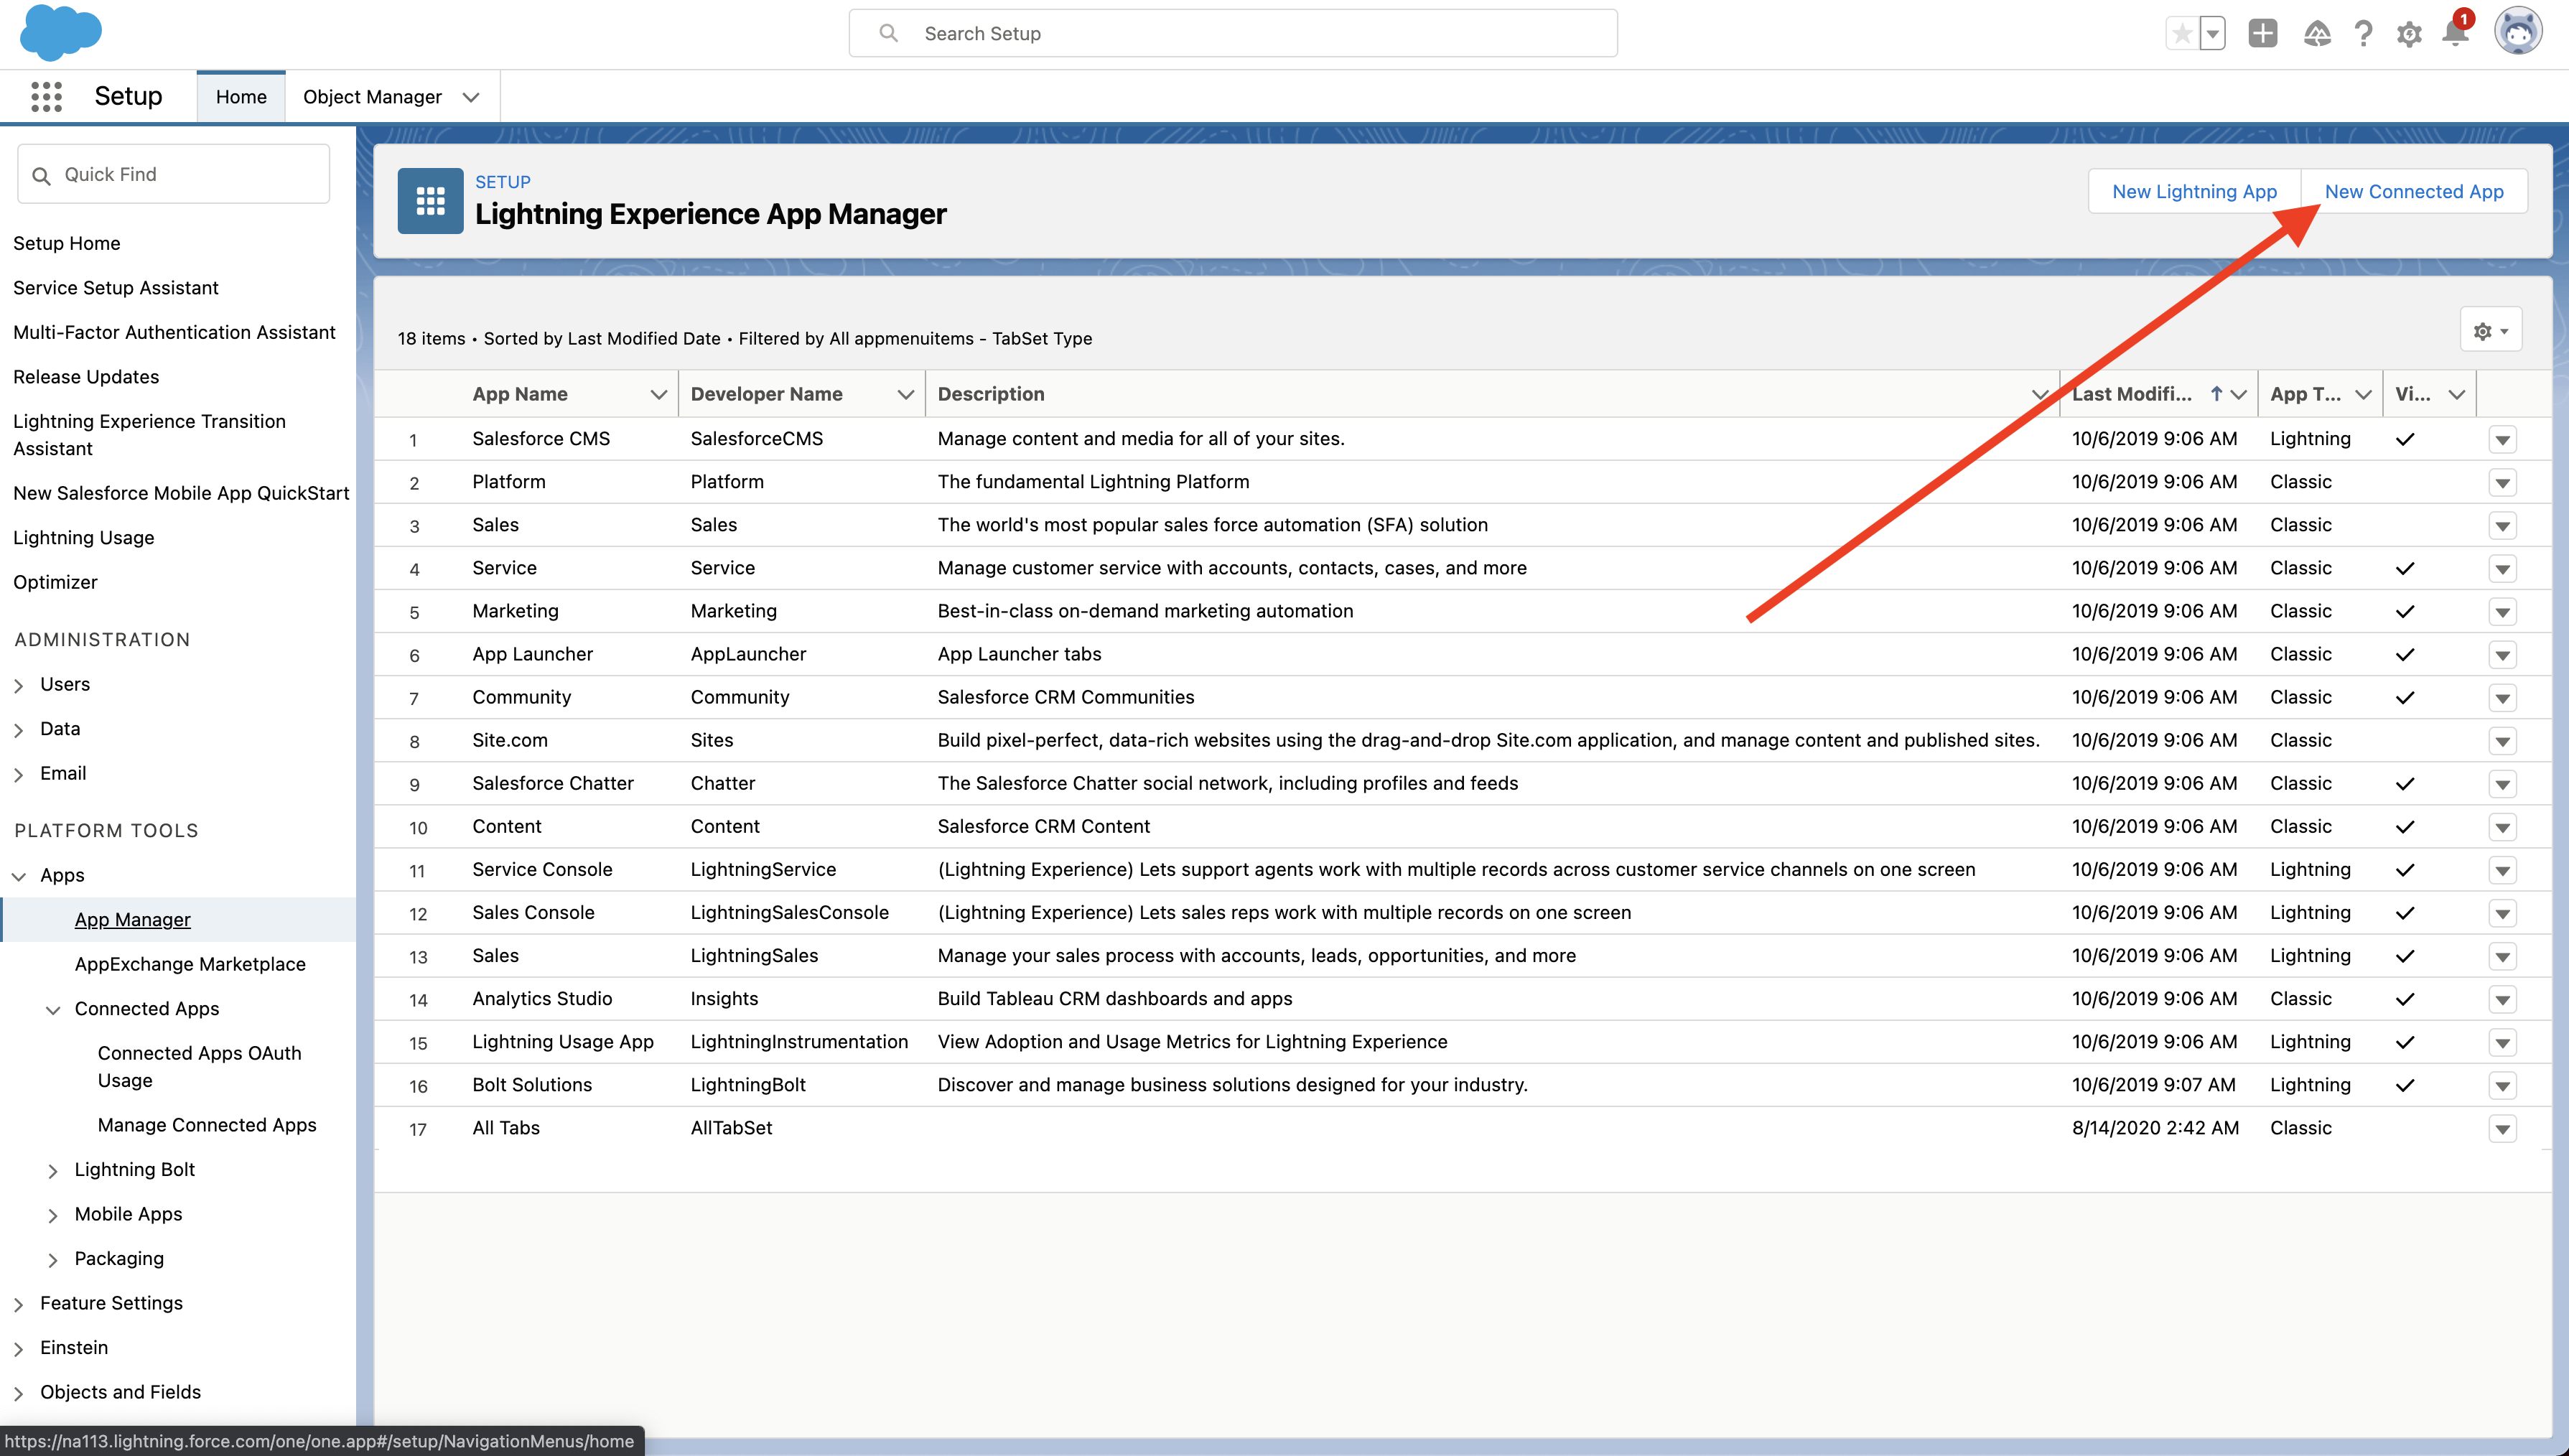
Task: Switch to the Home tab
Action: 241,97
